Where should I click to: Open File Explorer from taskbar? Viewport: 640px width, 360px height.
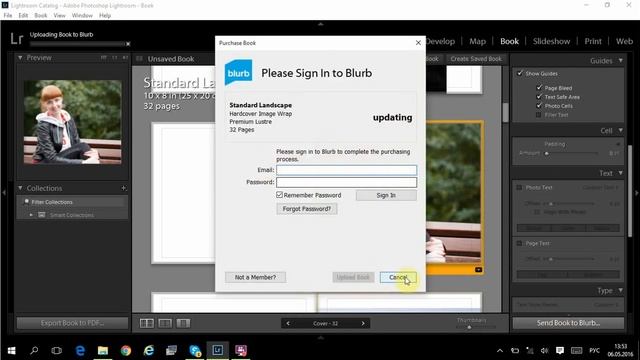click(x=103, y=350)
